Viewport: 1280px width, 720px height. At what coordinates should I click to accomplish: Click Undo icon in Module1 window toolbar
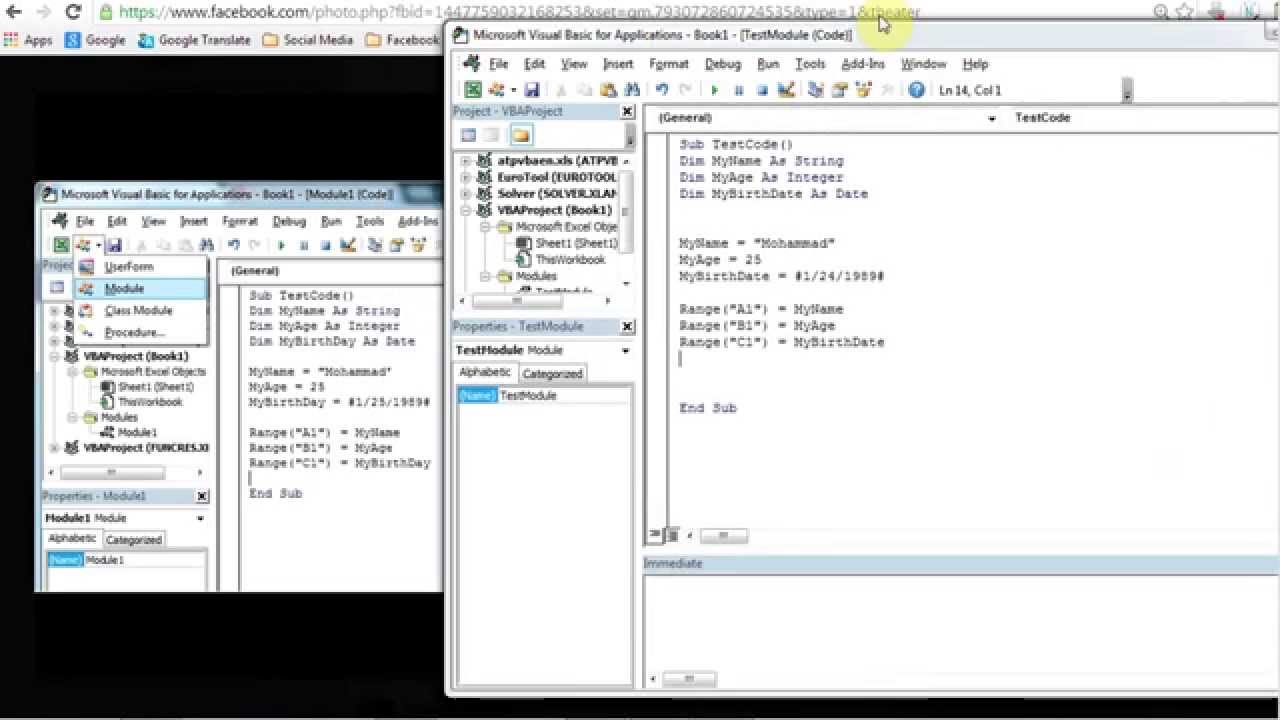(234, 245)
